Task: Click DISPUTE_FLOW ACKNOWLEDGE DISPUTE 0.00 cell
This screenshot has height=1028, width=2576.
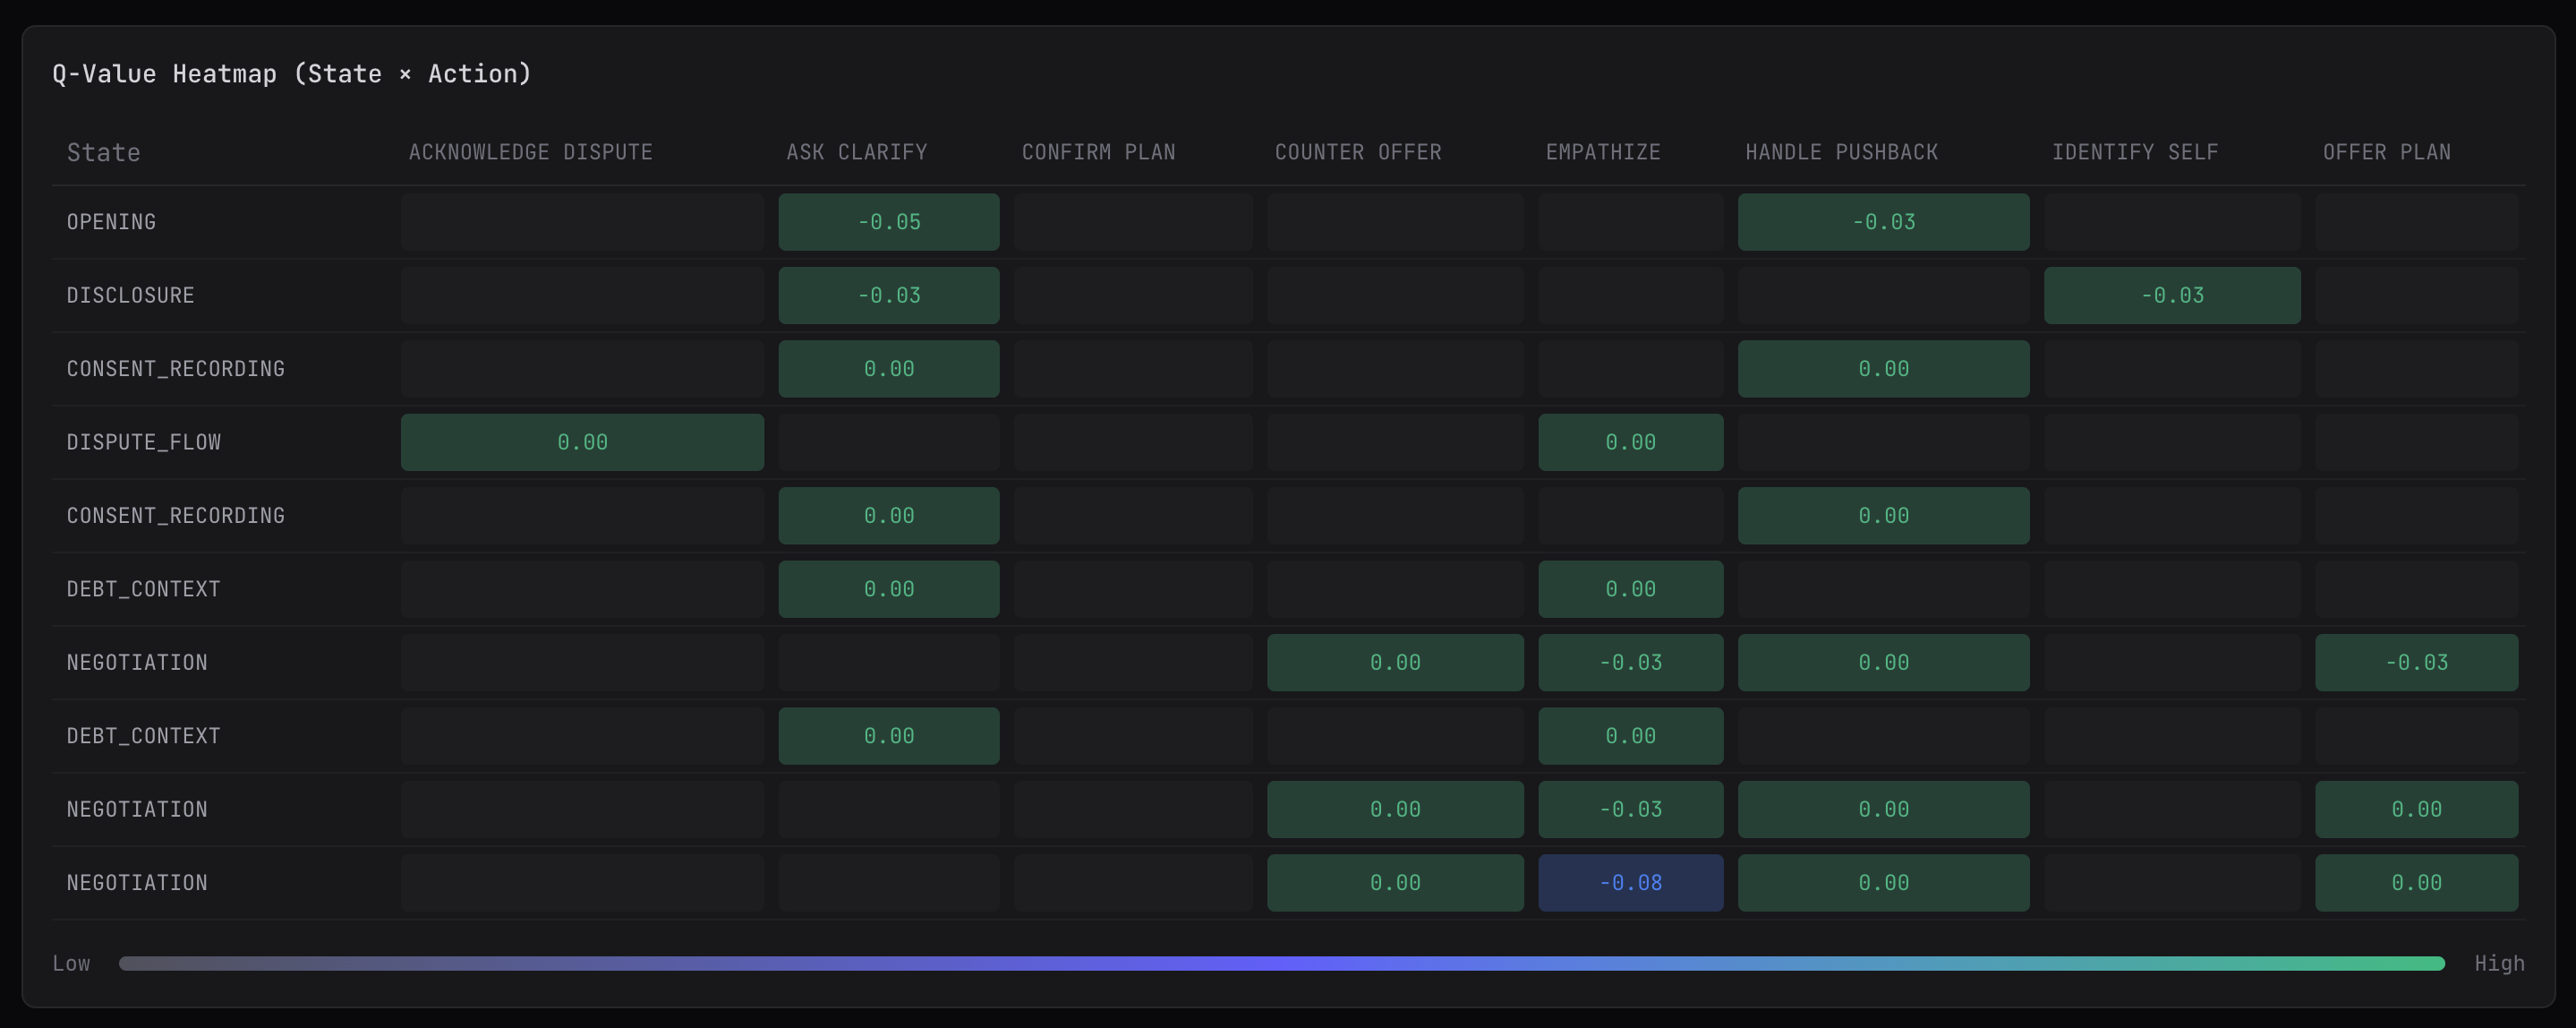Action: (582, 442)
